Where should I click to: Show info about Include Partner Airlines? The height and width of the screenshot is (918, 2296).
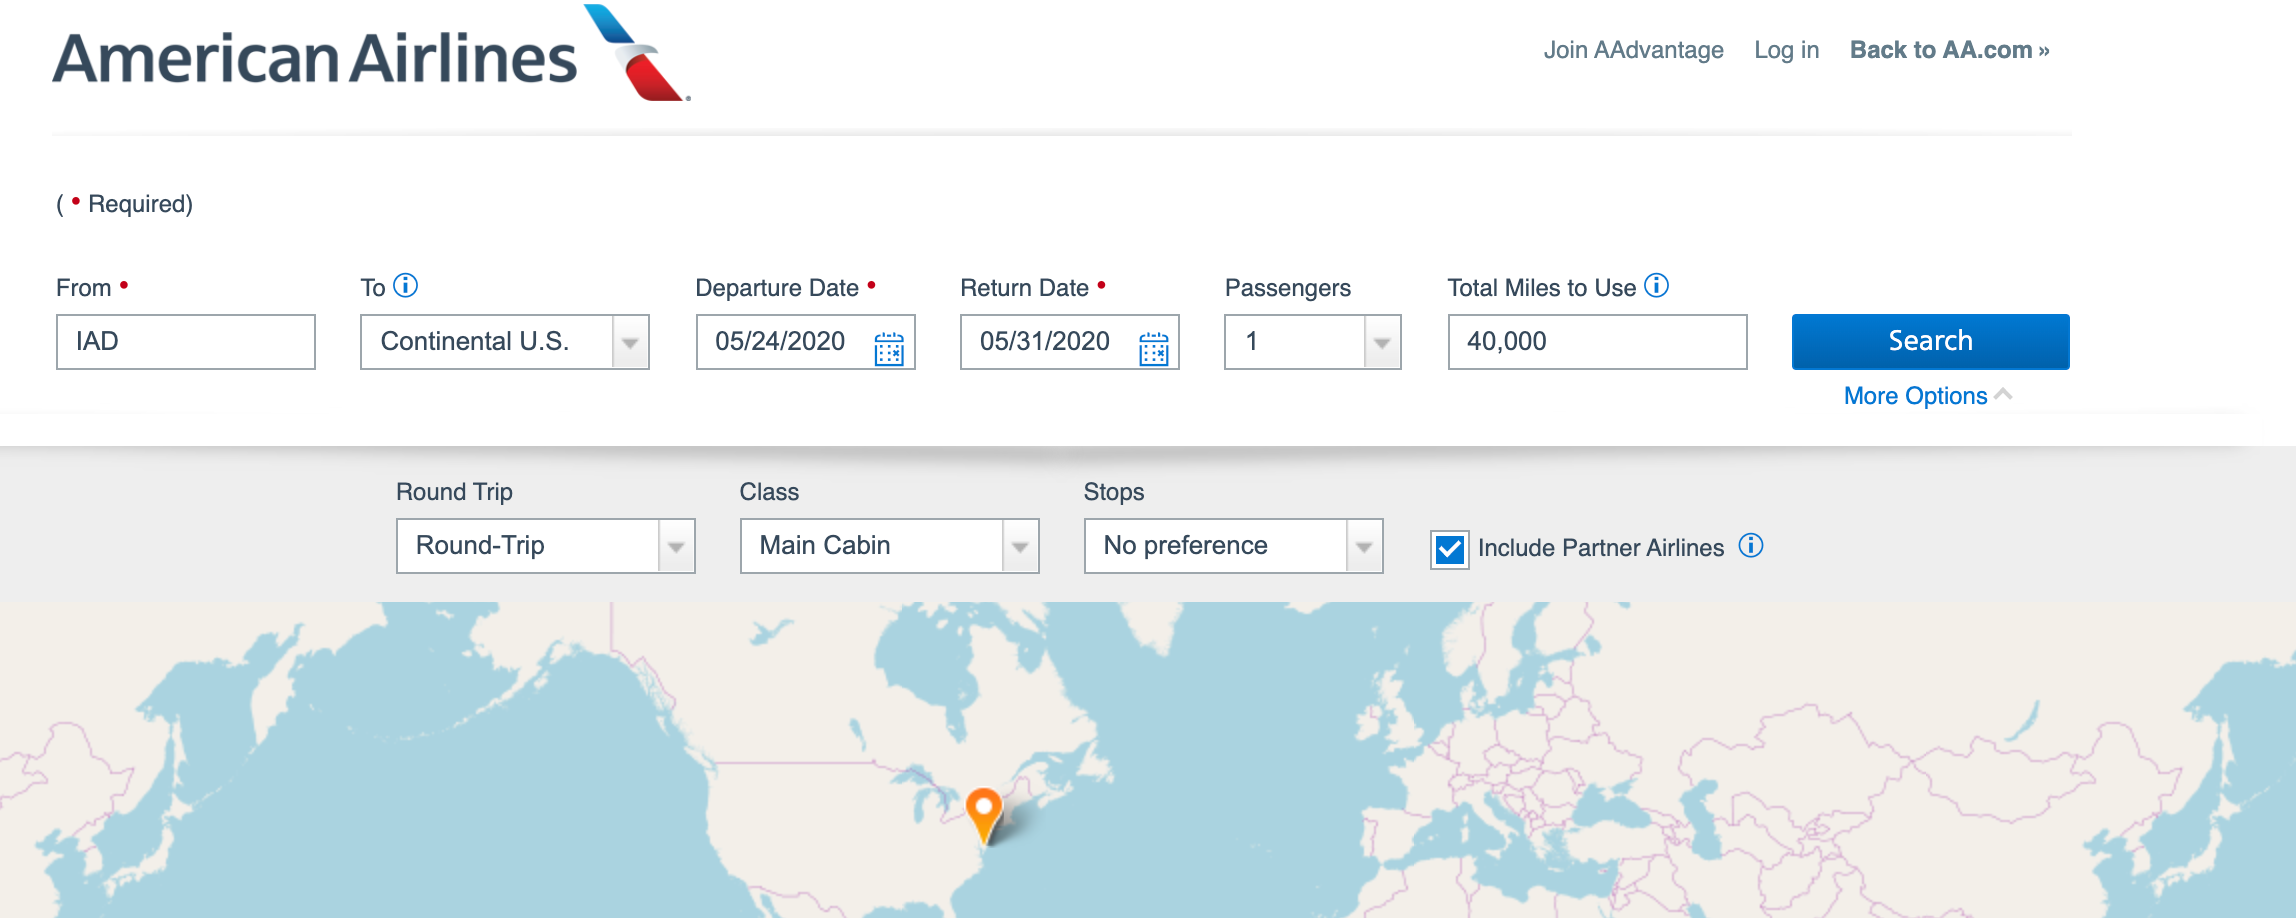point(1751,546)
